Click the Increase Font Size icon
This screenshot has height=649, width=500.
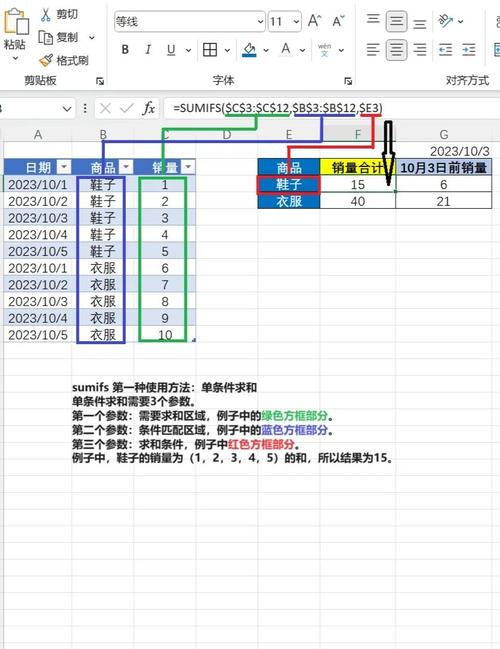(x=315, y=21)
